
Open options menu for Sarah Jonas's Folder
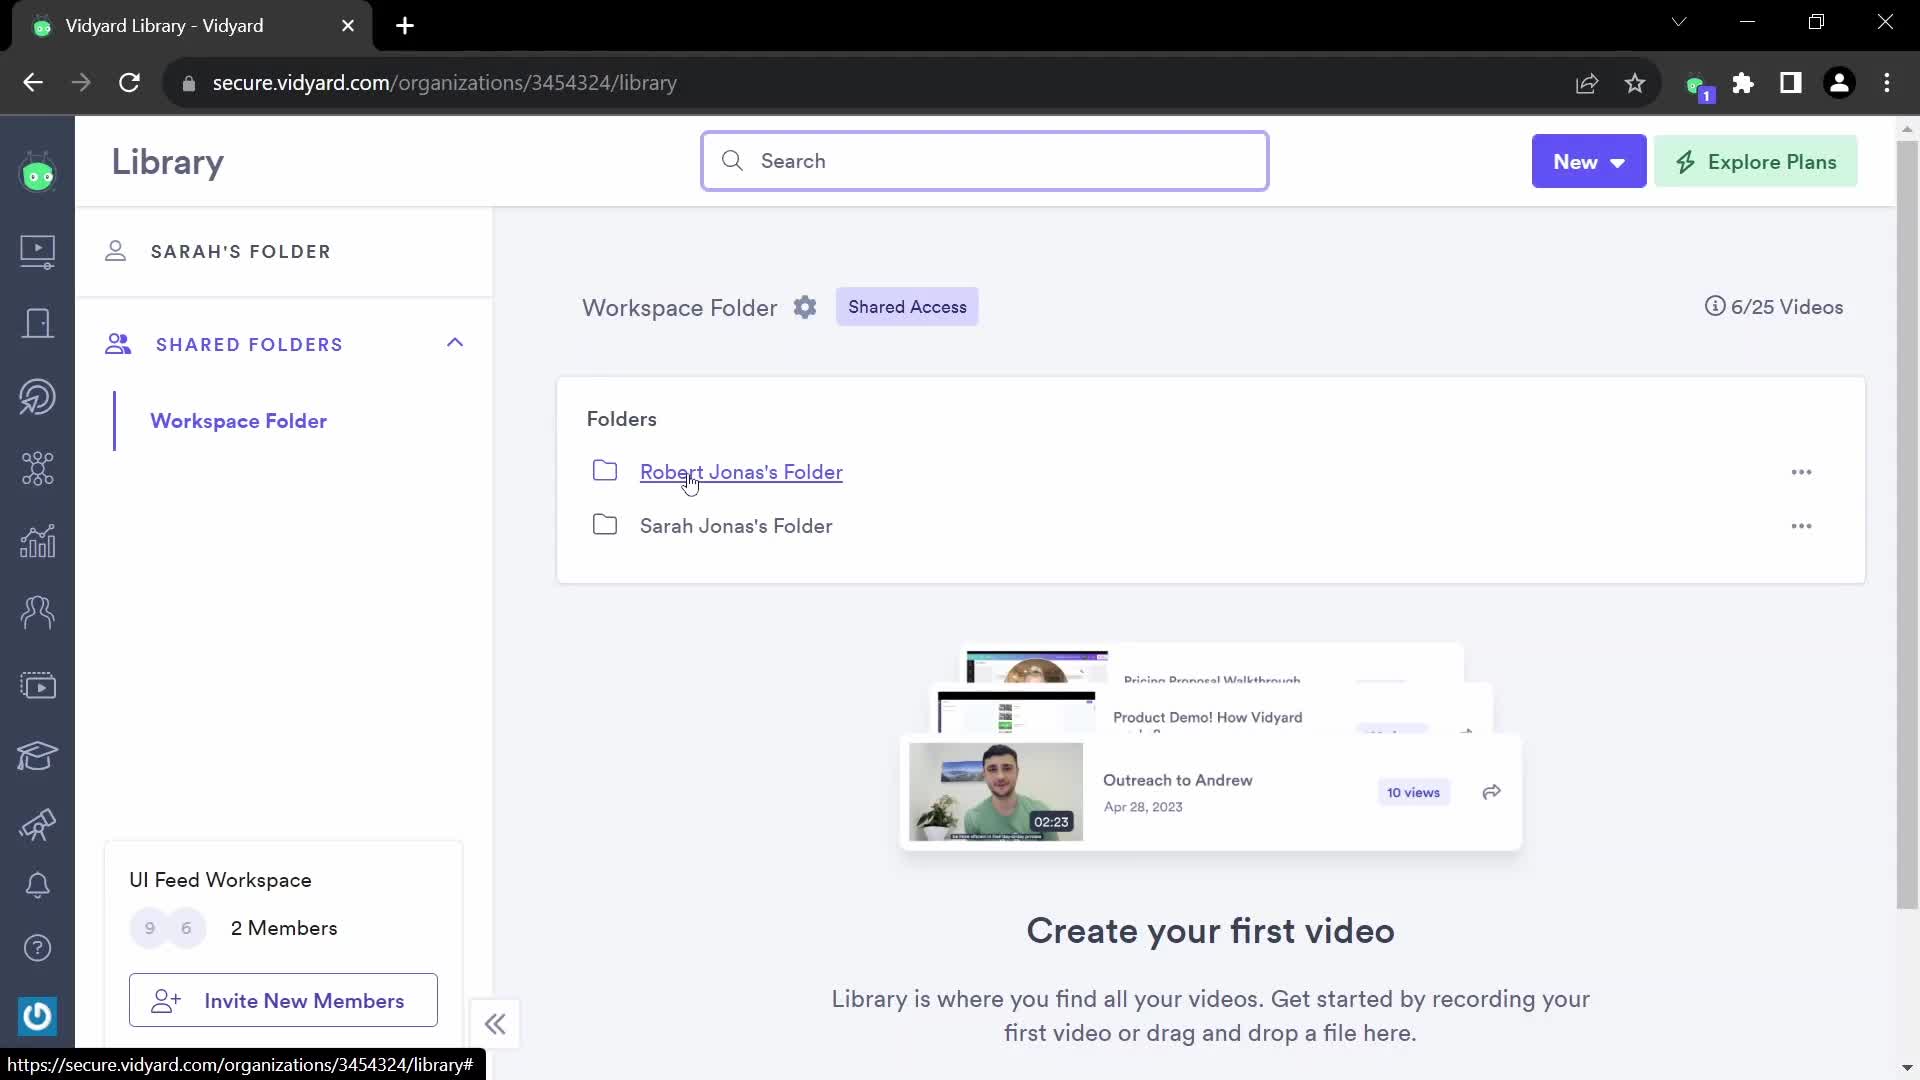pos(1801,526)
